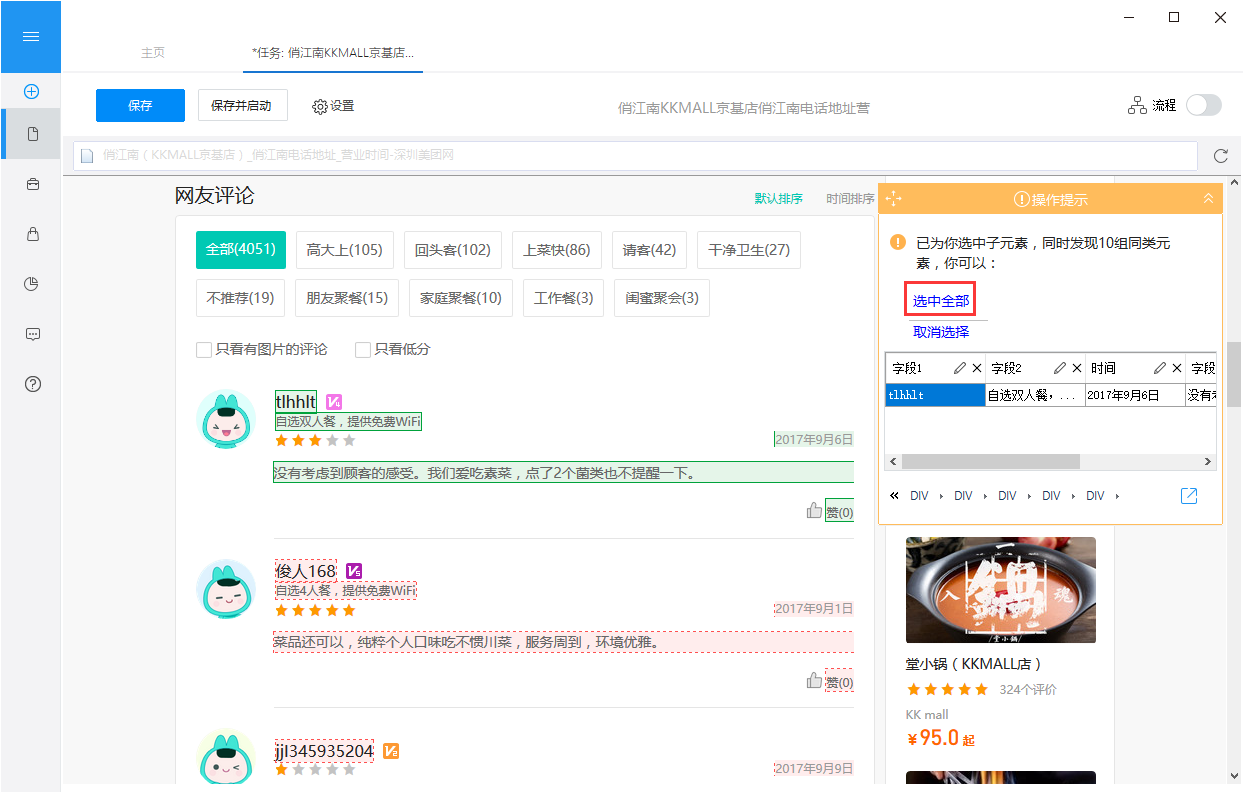Click the 流程 workflow icon
Viewport: 1244px width, 793px height.
(1137, 105)
